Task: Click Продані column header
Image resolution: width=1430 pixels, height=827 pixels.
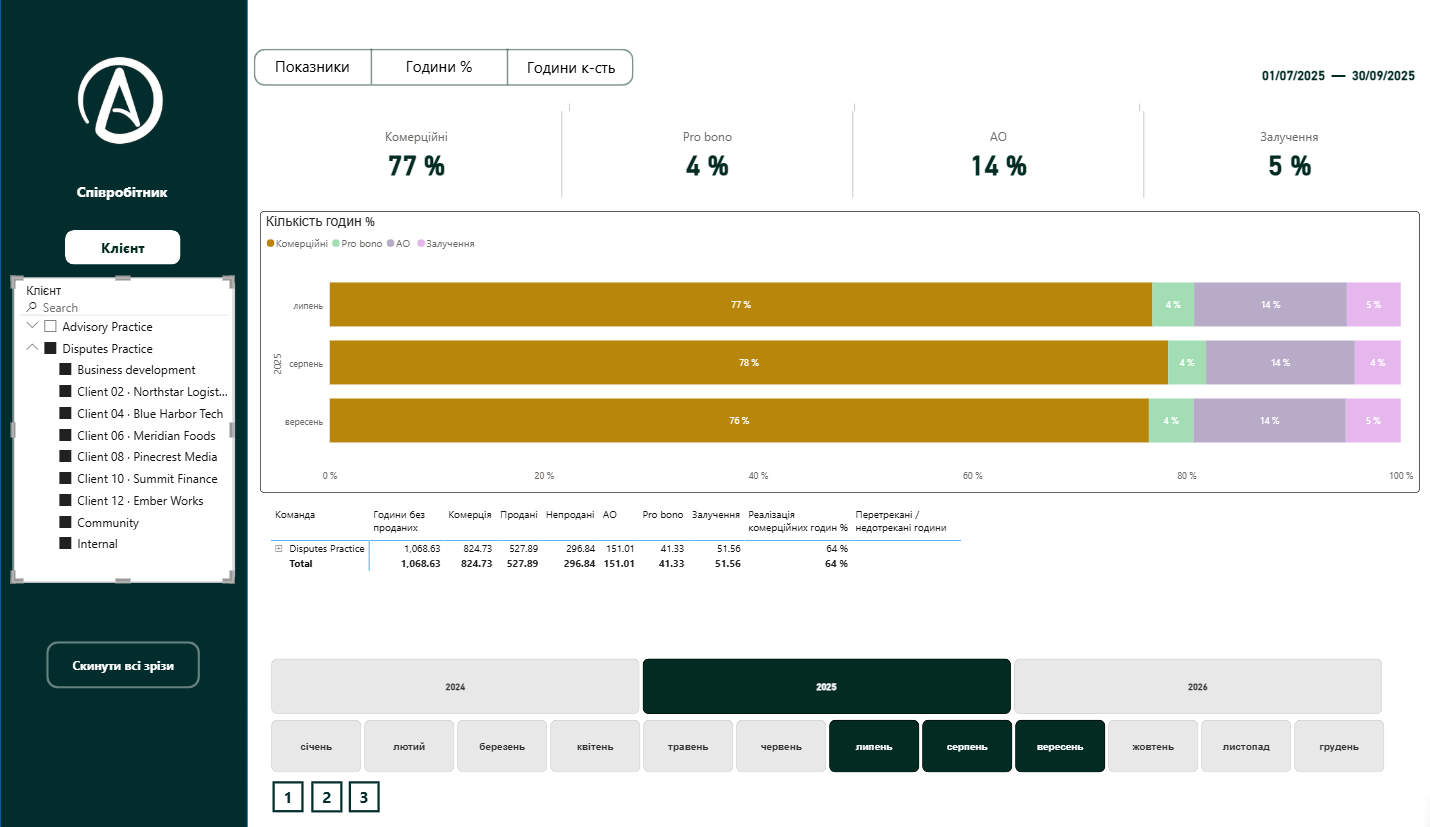Action: coord(519,515)
